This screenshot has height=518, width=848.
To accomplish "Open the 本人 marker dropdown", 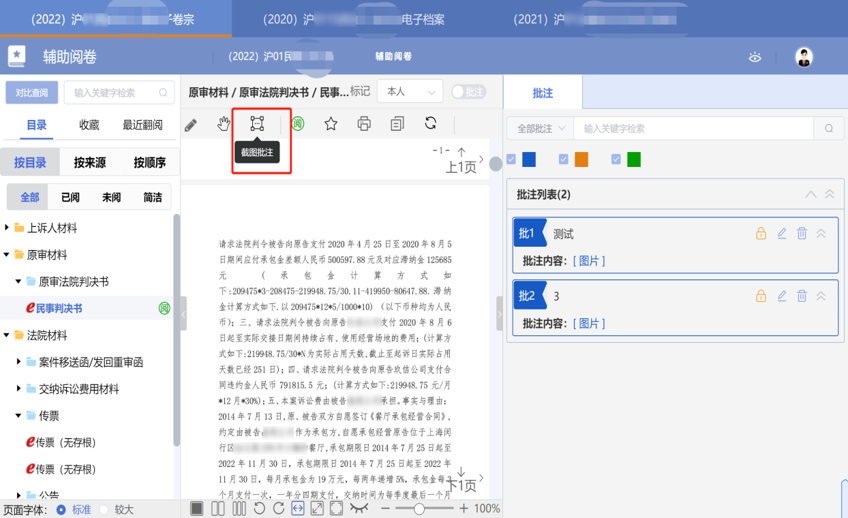I will 410,92.
